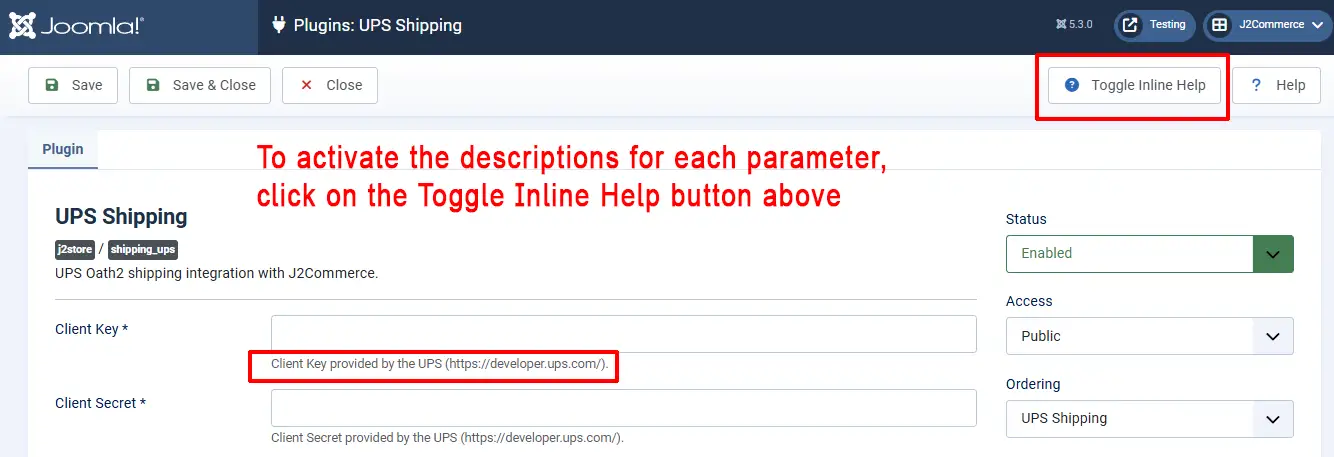Click the Client Secret description text
1334x457 pixels.
pyautogui.click(x=447, y=438)
